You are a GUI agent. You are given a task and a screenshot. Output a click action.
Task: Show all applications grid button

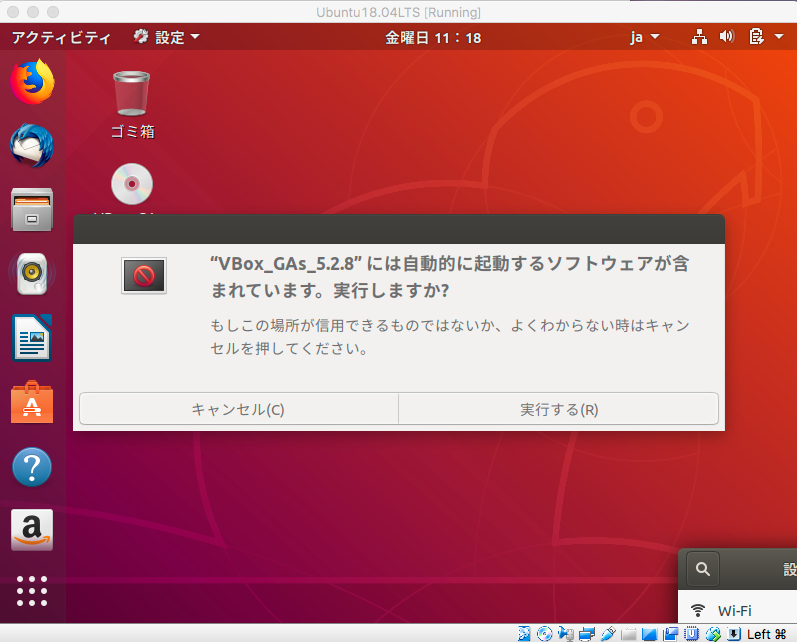[x=32, y=591]
